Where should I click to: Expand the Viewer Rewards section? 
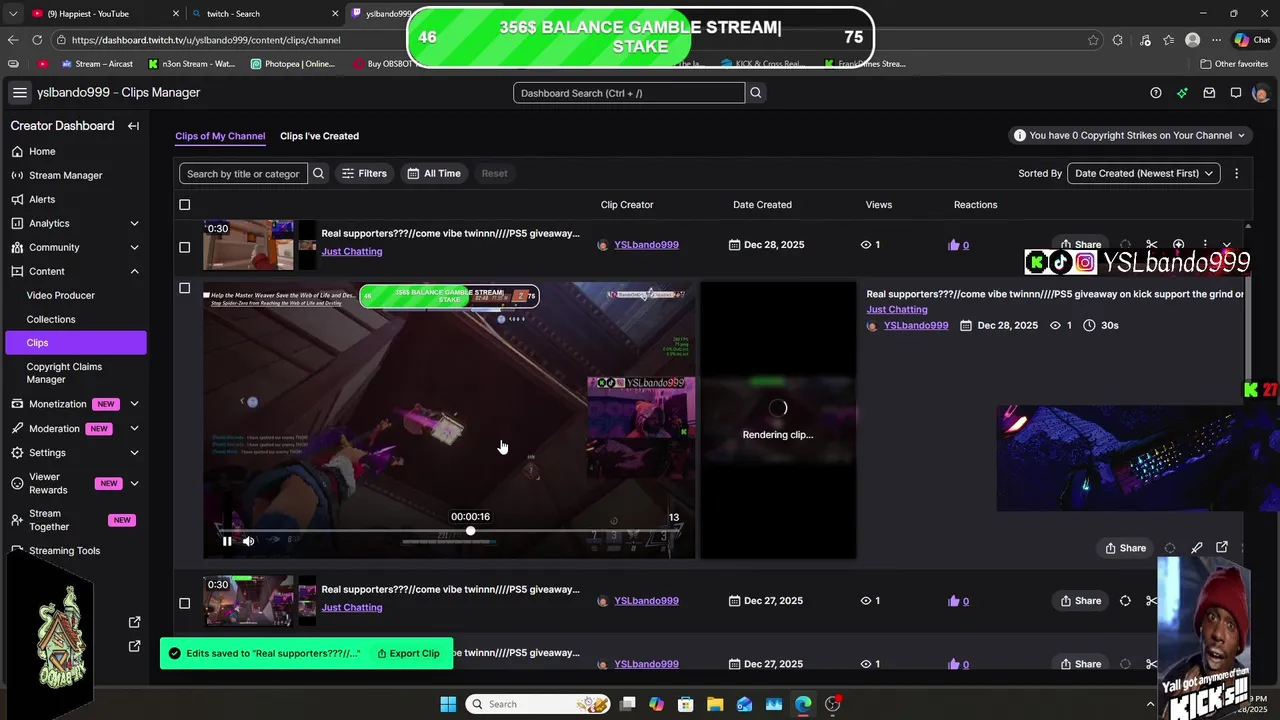134,483
